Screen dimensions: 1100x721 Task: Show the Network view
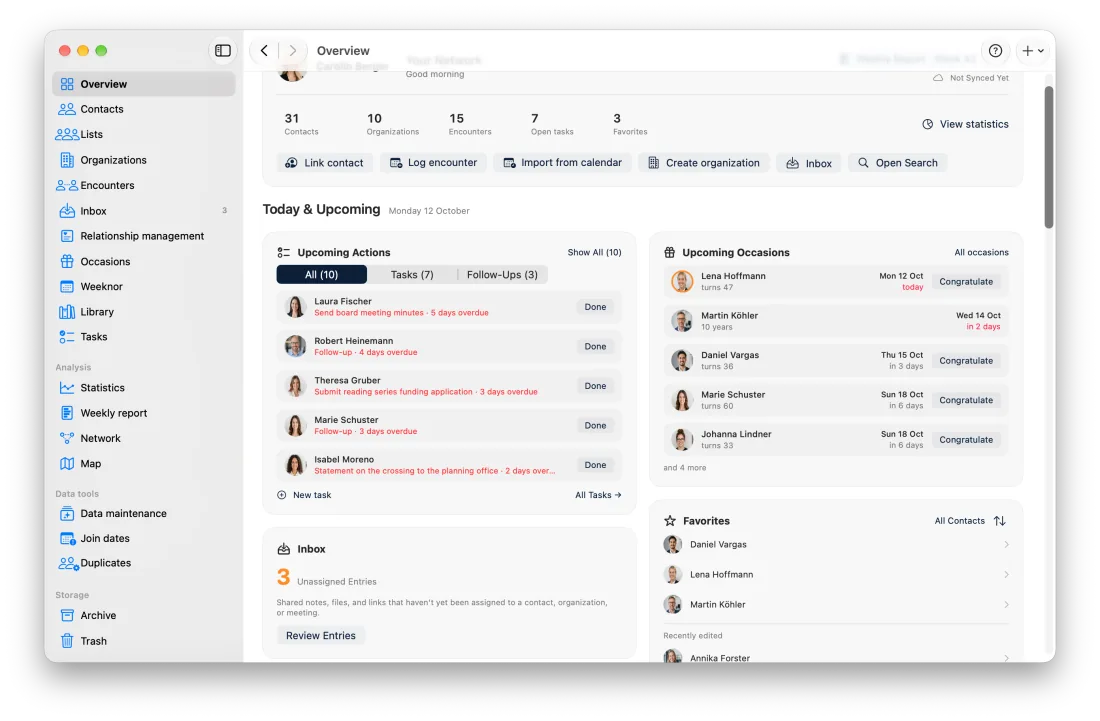click(x=144, y=438)
